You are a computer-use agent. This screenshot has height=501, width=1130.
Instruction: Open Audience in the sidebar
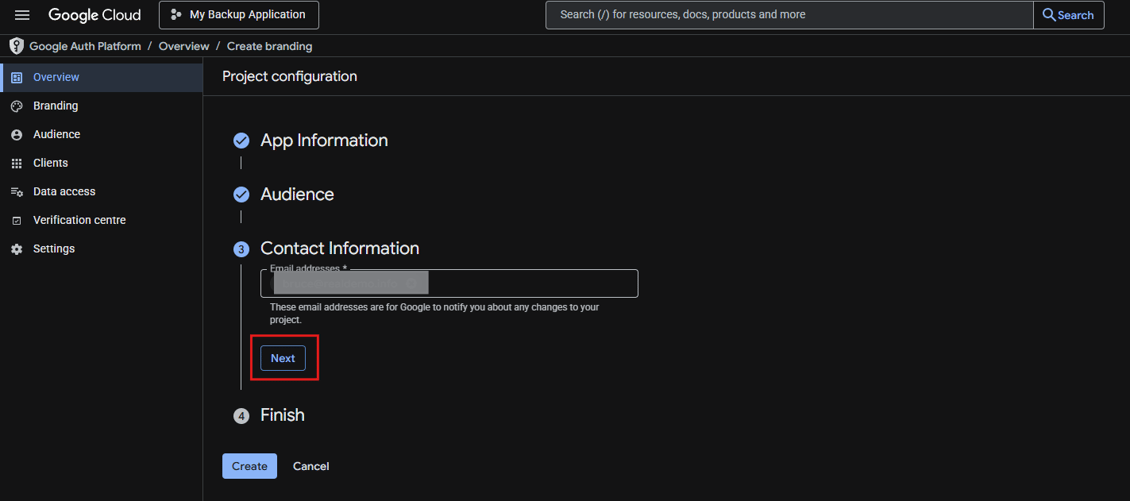coord(102,134)
